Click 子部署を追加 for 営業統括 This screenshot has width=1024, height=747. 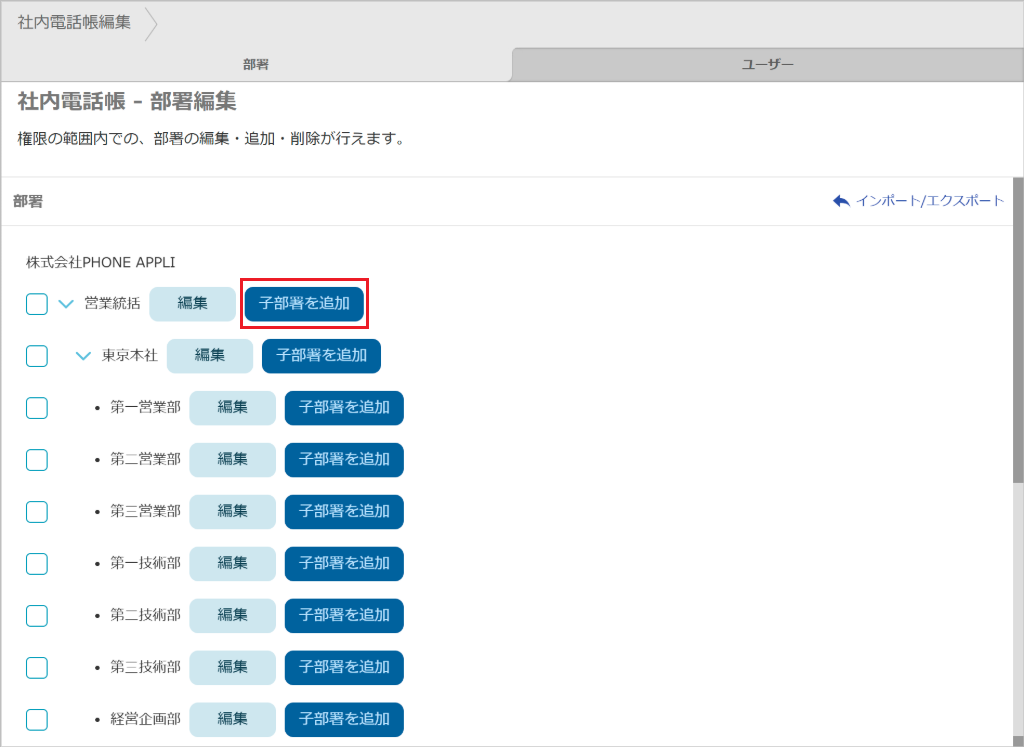click(x=304, y=304)
